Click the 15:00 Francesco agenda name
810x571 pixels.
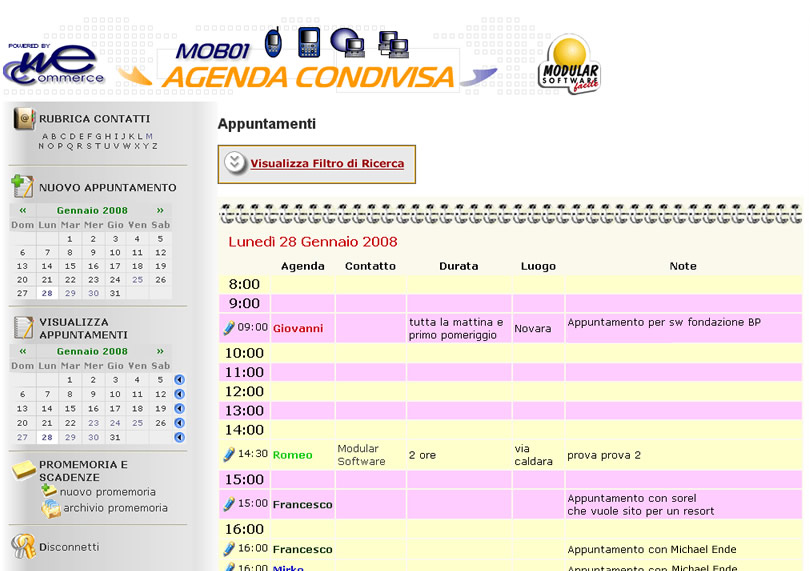point(303,504)
